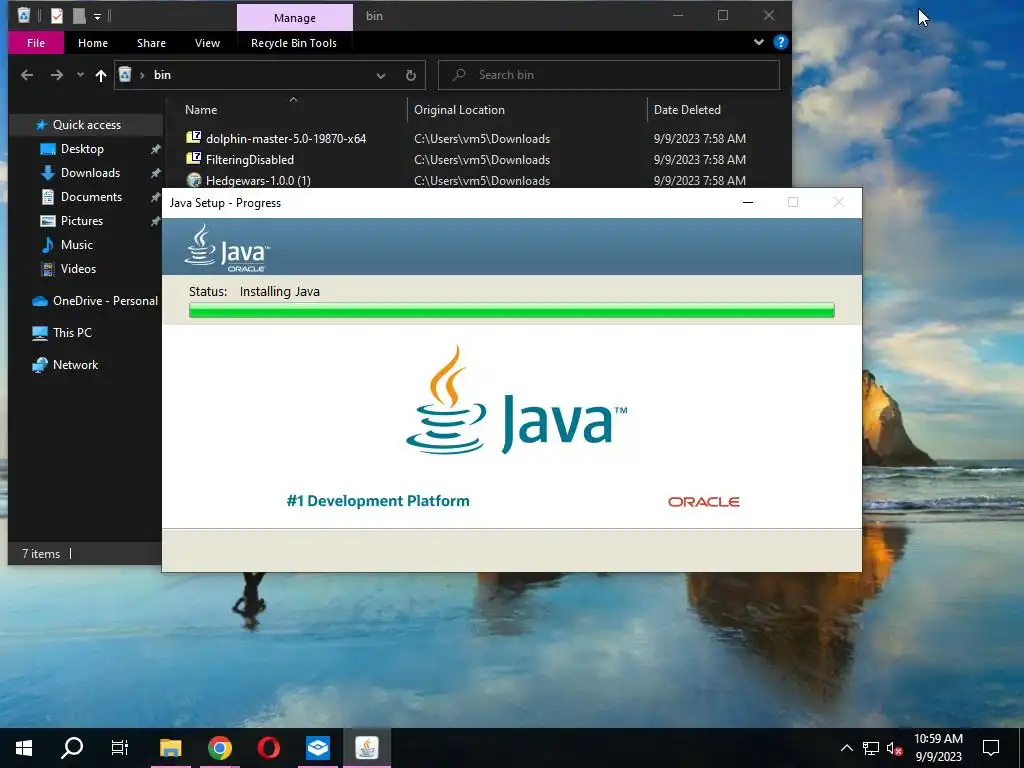The image size is (1024, 768).
Task: Click the Search bin field
Action: pyautogui.click(x=609, y=75)
